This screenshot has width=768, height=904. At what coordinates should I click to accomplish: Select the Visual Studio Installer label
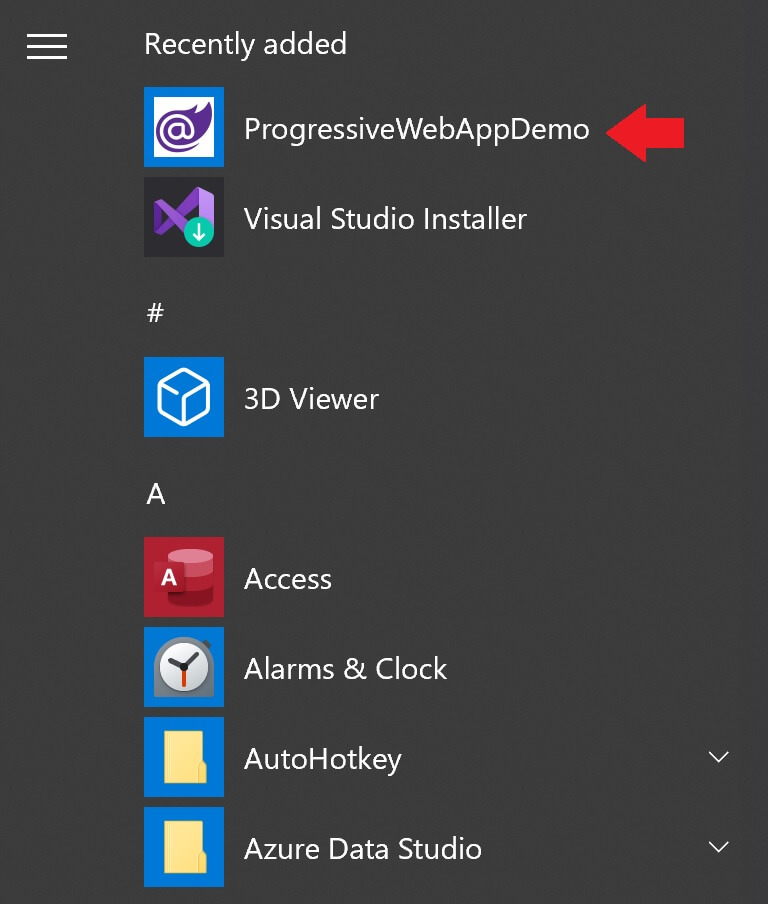click(385, 219)
